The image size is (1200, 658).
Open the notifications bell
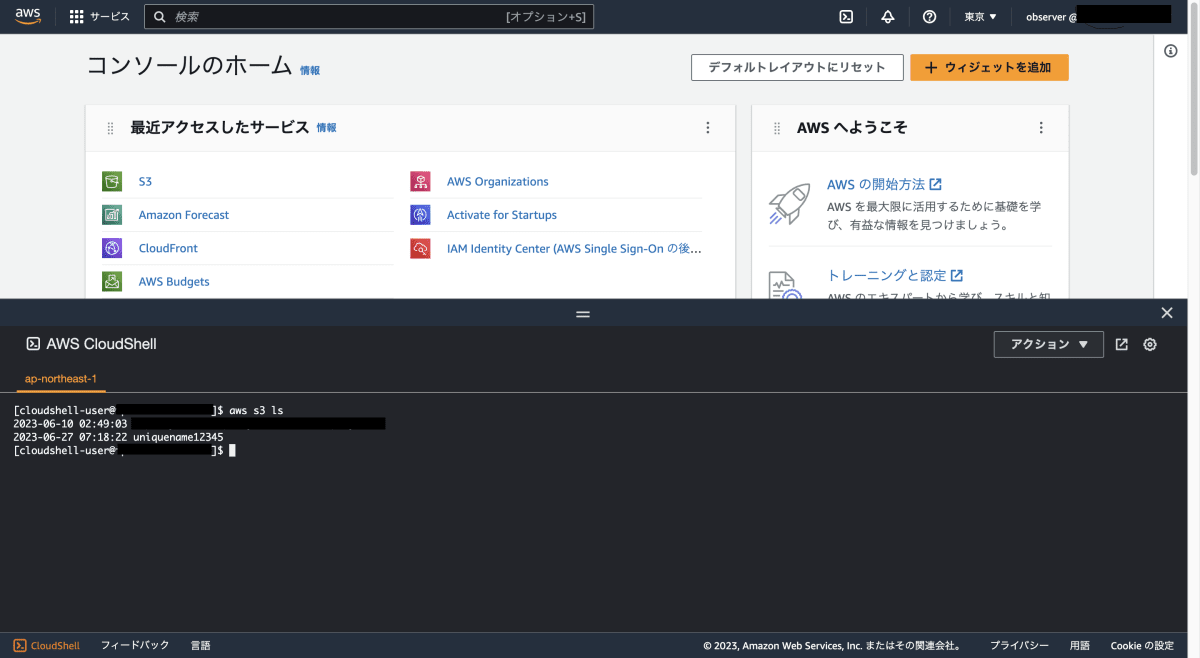[x=888, y=17]
